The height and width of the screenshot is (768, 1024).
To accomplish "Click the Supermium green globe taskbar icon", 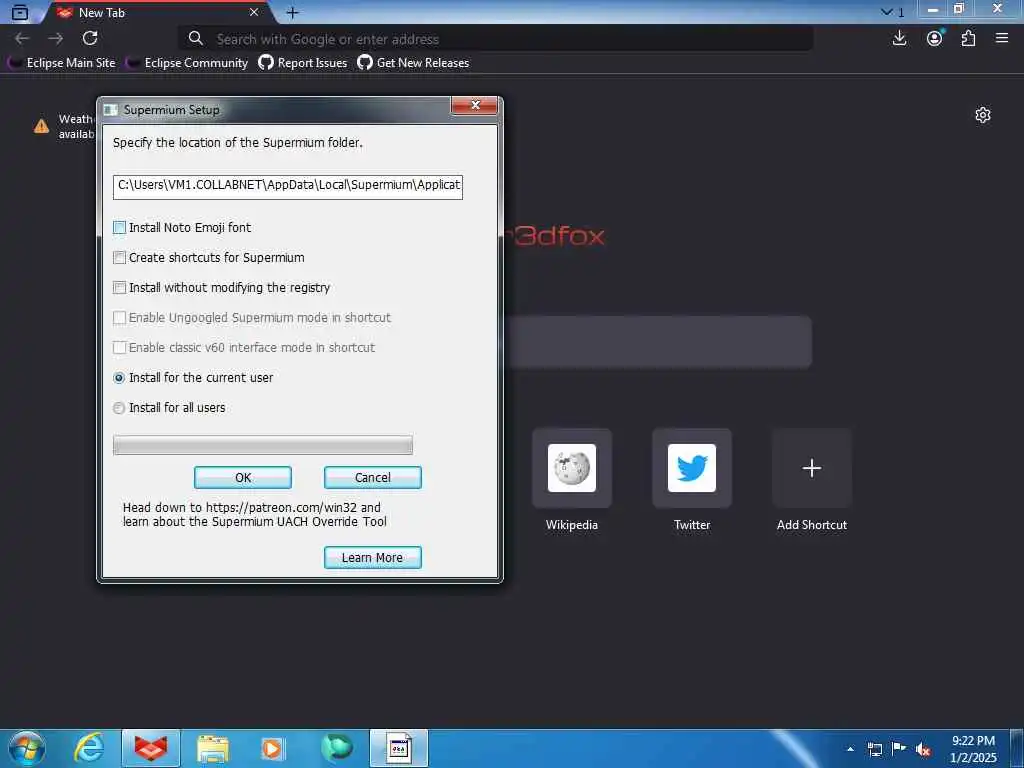I will [337, 748].
